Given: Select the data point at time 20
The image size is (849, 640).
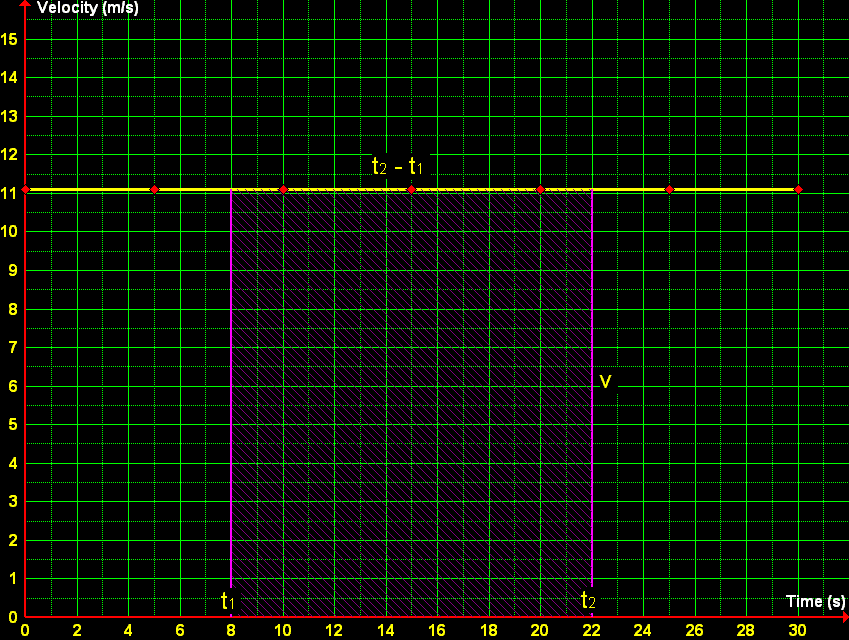Looking at the screenshot, I should (x=539, y=188).
